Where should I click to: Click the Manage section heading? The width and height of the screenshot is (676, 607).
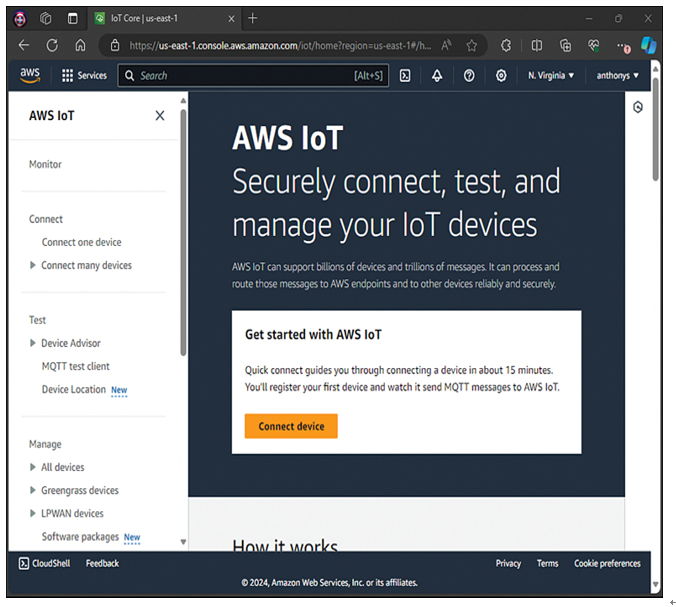coord(45,444)
